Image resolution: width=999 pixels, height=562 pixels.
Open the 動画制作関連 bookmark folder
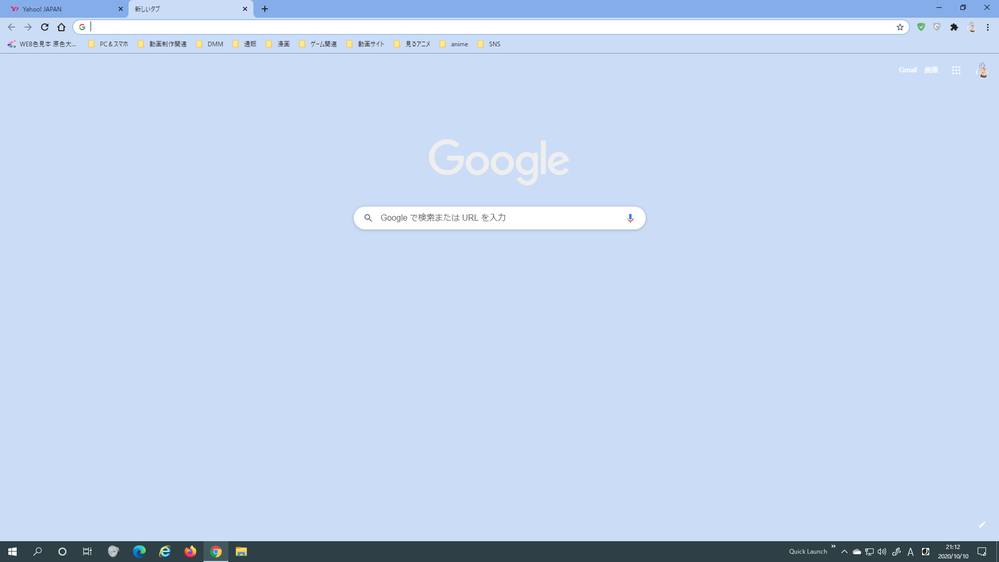tap(162, 44)
